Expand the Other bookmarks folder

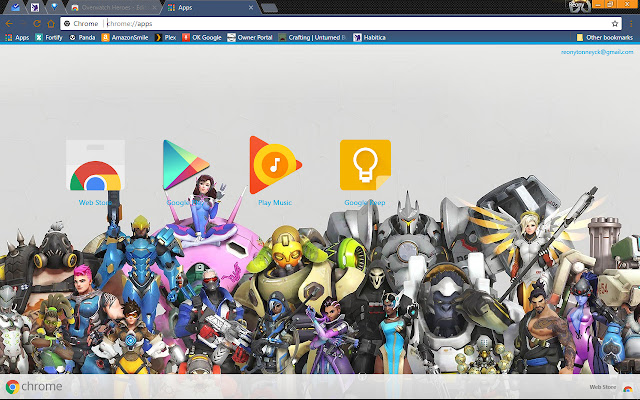pos(604,38)
